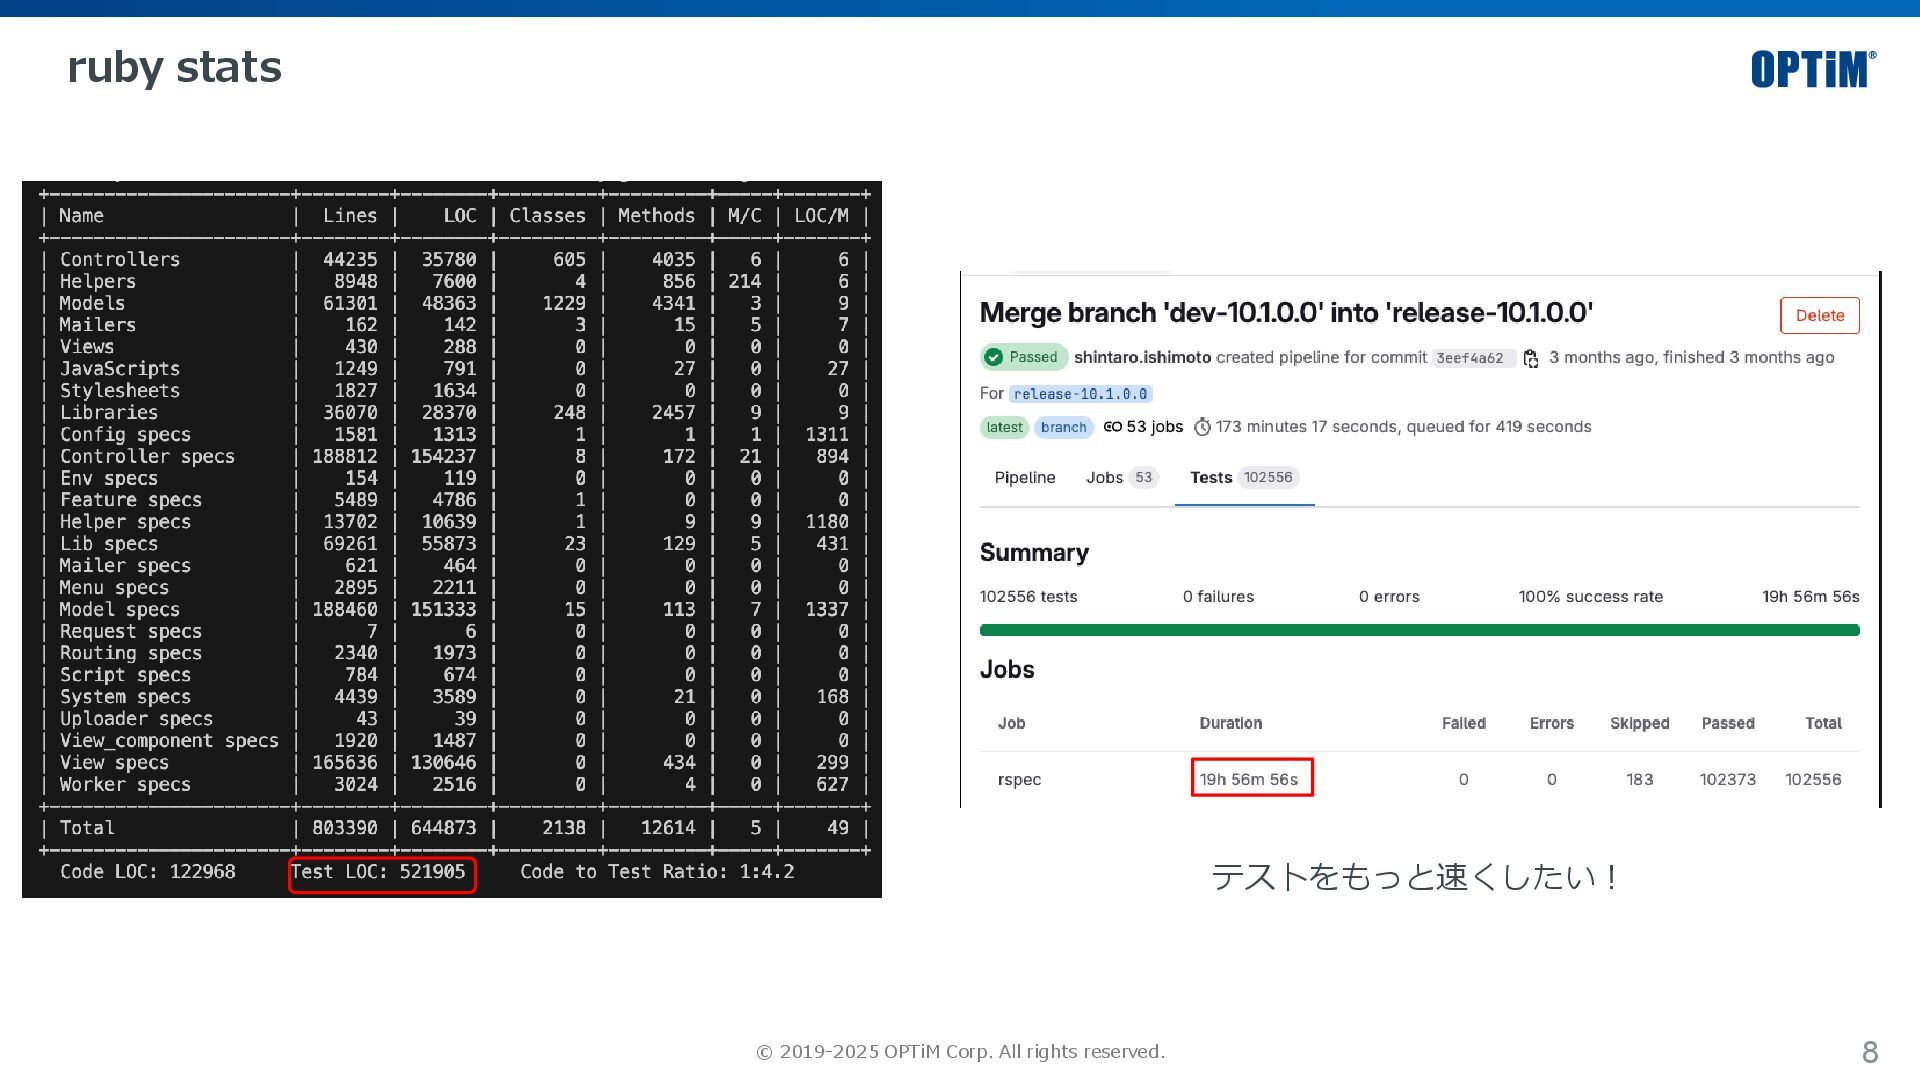Click the 0 errors summary text
This screenshot has width=1920, height=1080.
pos(1389,596)
